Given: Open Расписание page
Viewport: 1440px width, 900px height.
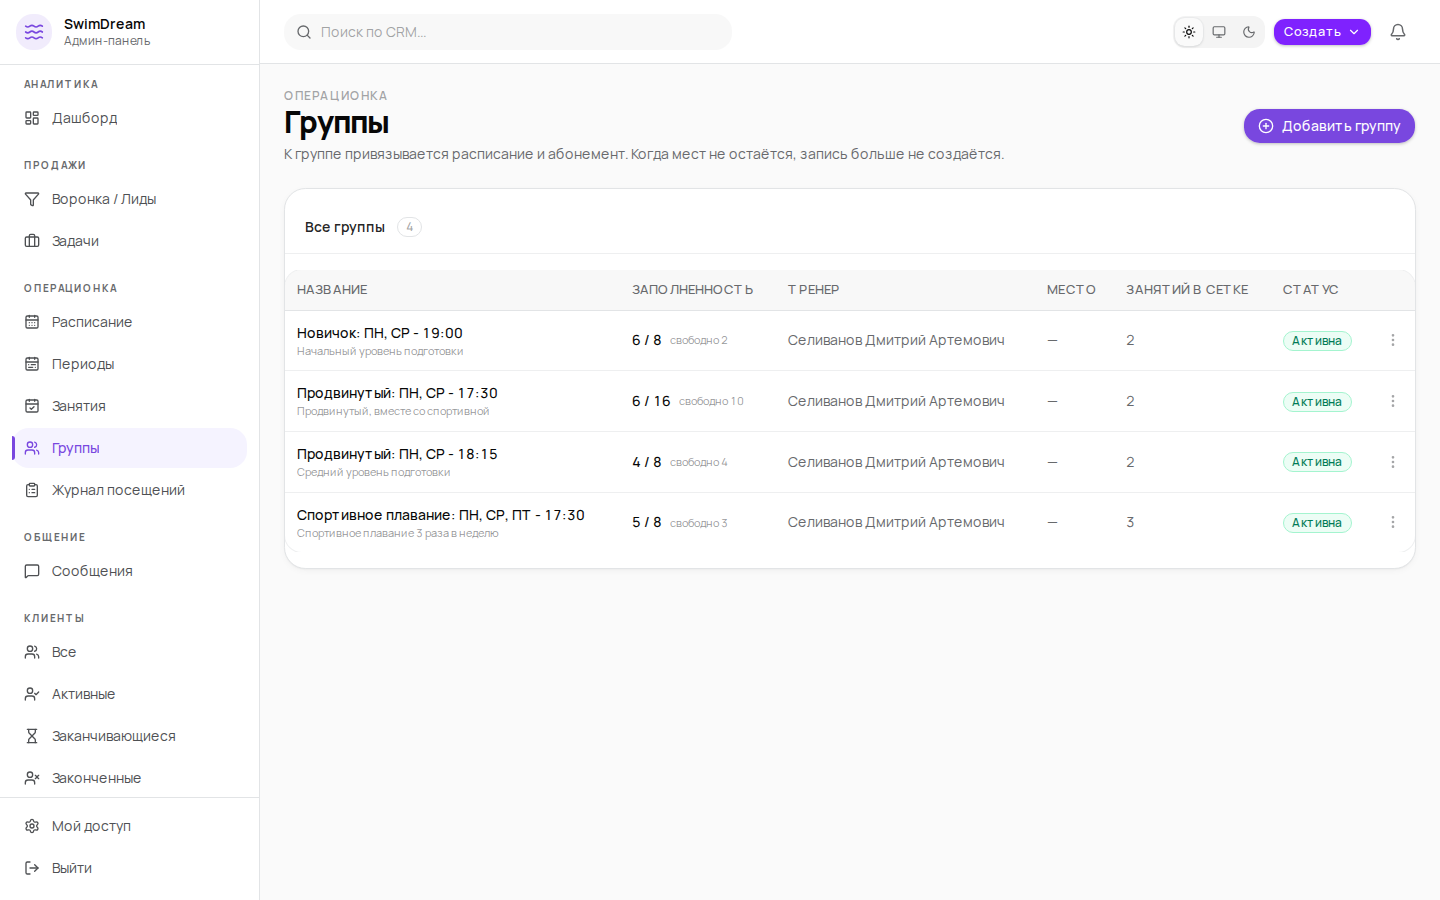Looking at the screenshot, I should tap(129, 322).
